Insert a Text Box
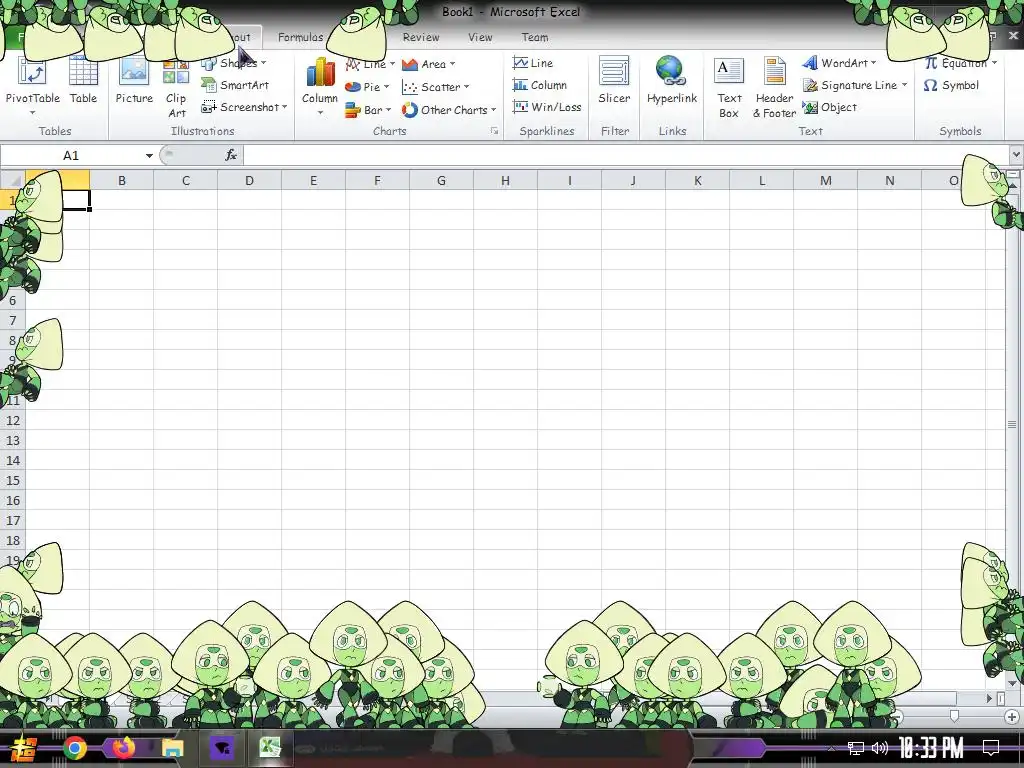 click(729, 89)
